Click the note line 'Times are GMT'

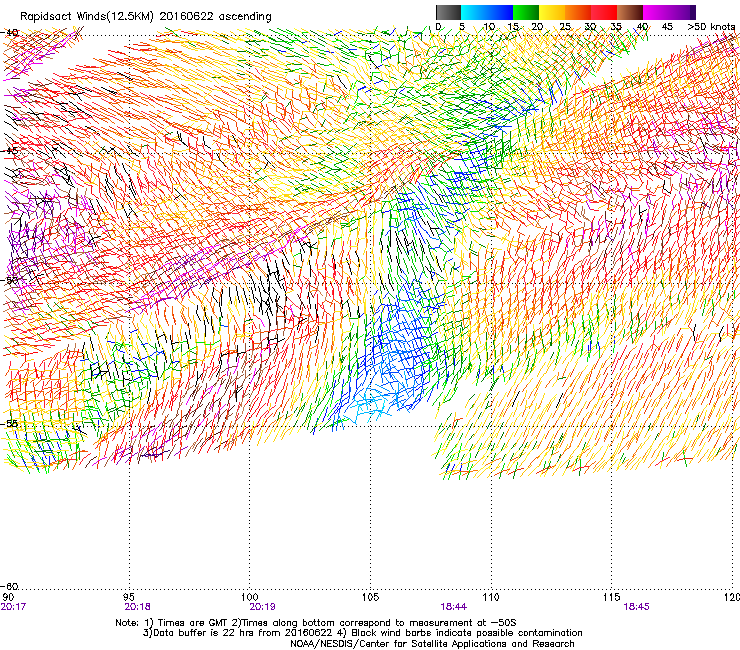point(193,623)
